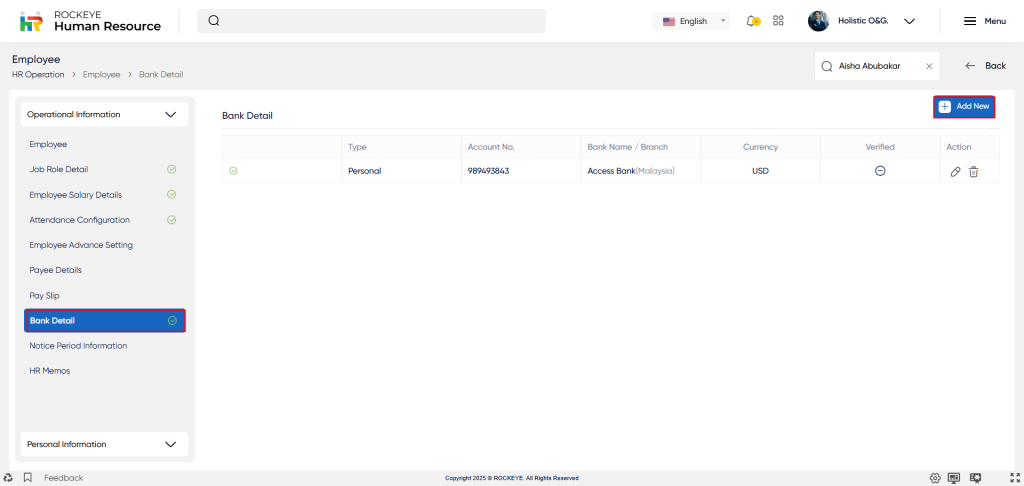Click the green check icon in the bank row
The width and height of the screenshot is (1024, 486).
point(233,171)
